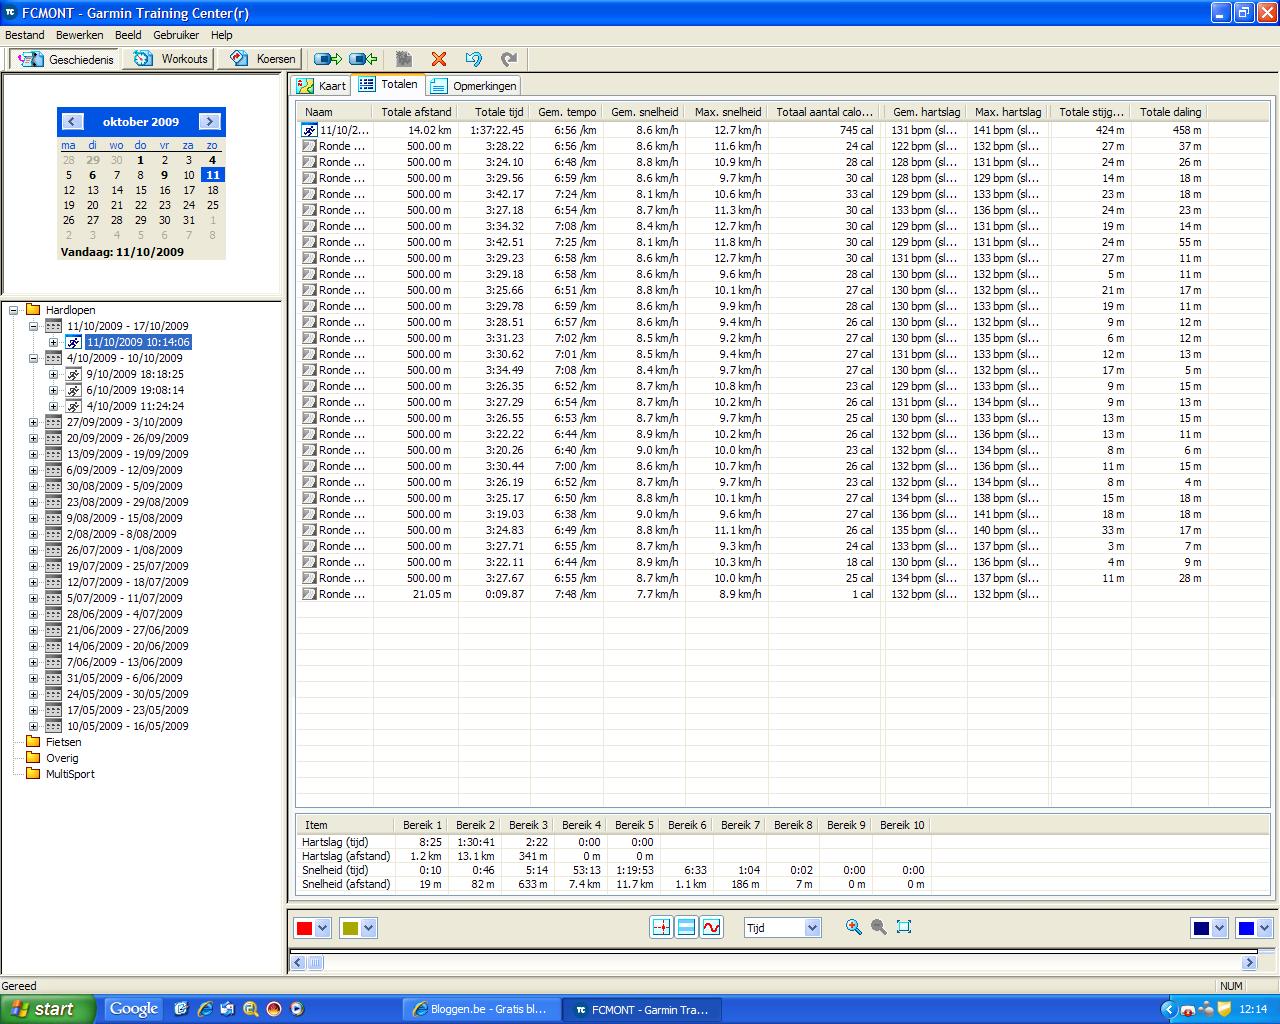Select day 9 in October calendar

point(164,175)
